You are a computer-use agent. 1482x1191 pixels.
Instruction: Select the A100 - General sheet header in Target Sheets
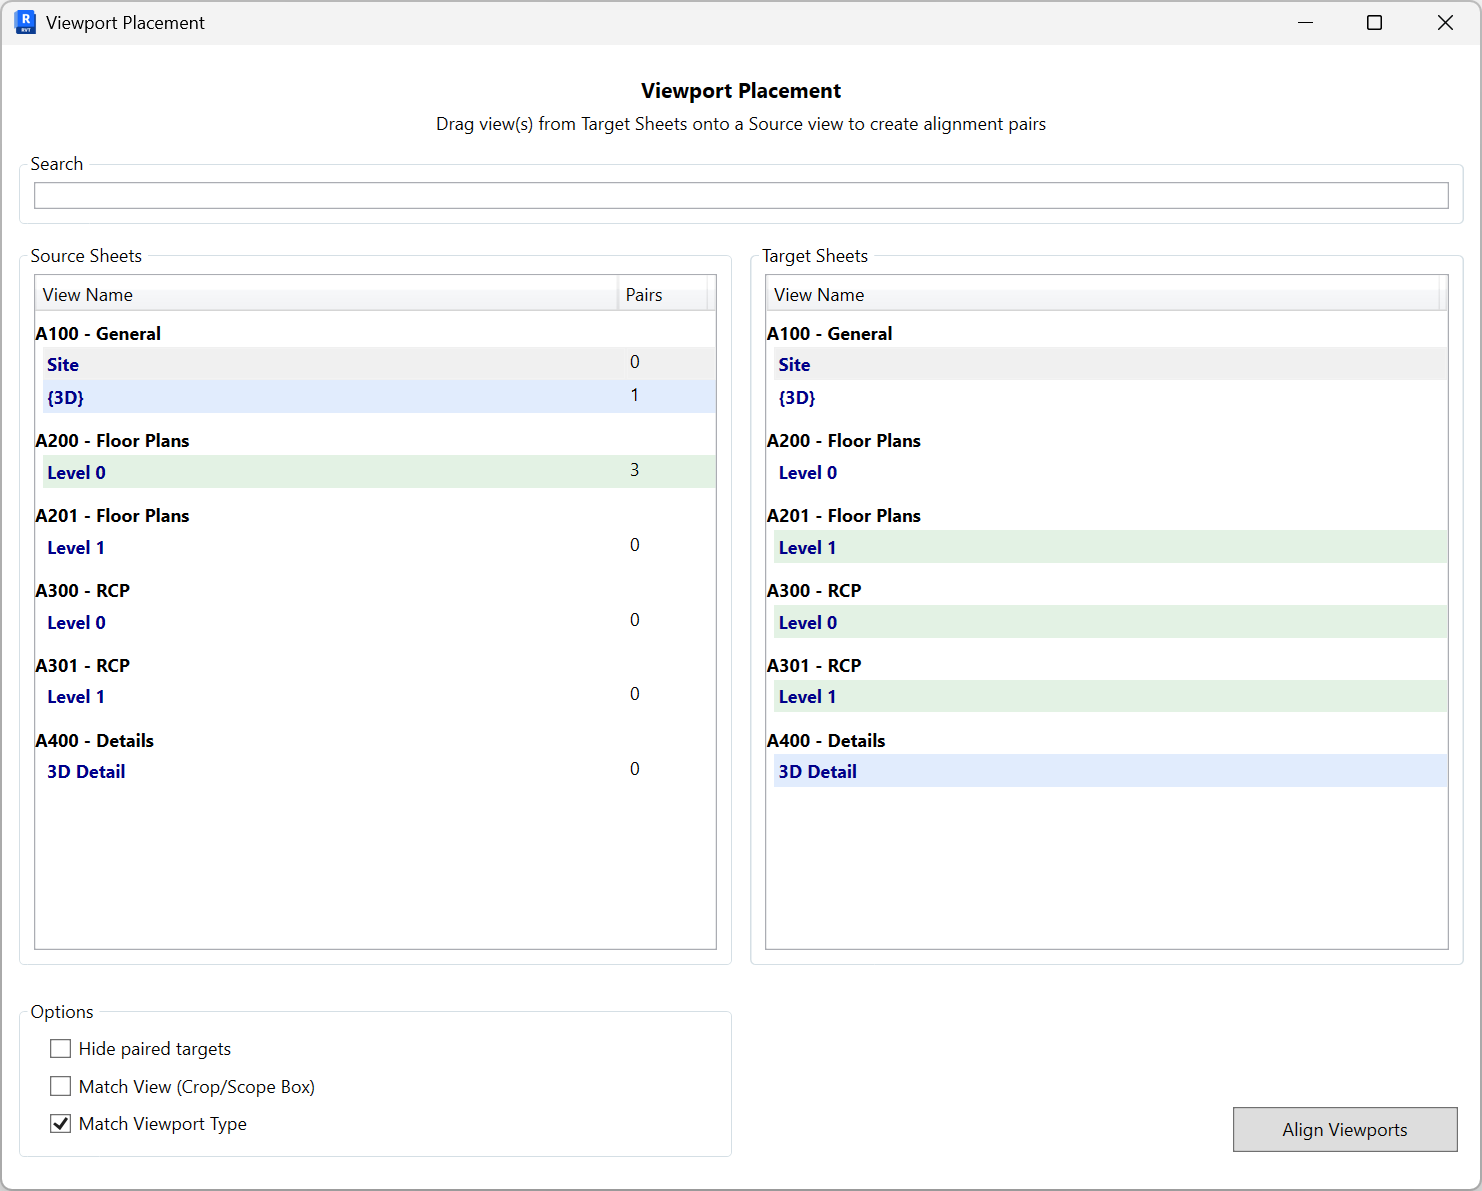tap(830, 333)
